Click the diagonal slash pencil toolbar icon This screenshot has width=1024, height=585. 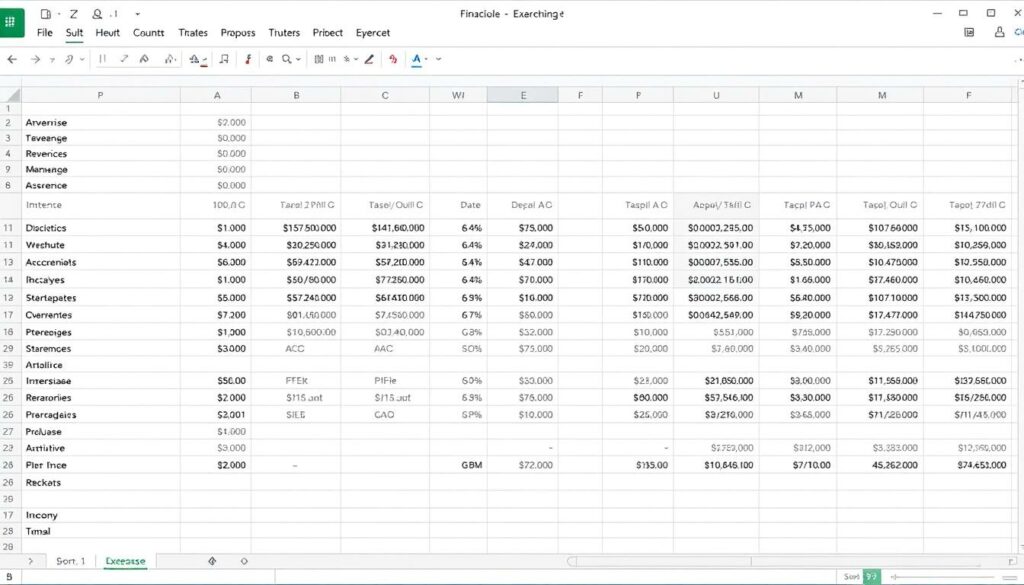123,59
